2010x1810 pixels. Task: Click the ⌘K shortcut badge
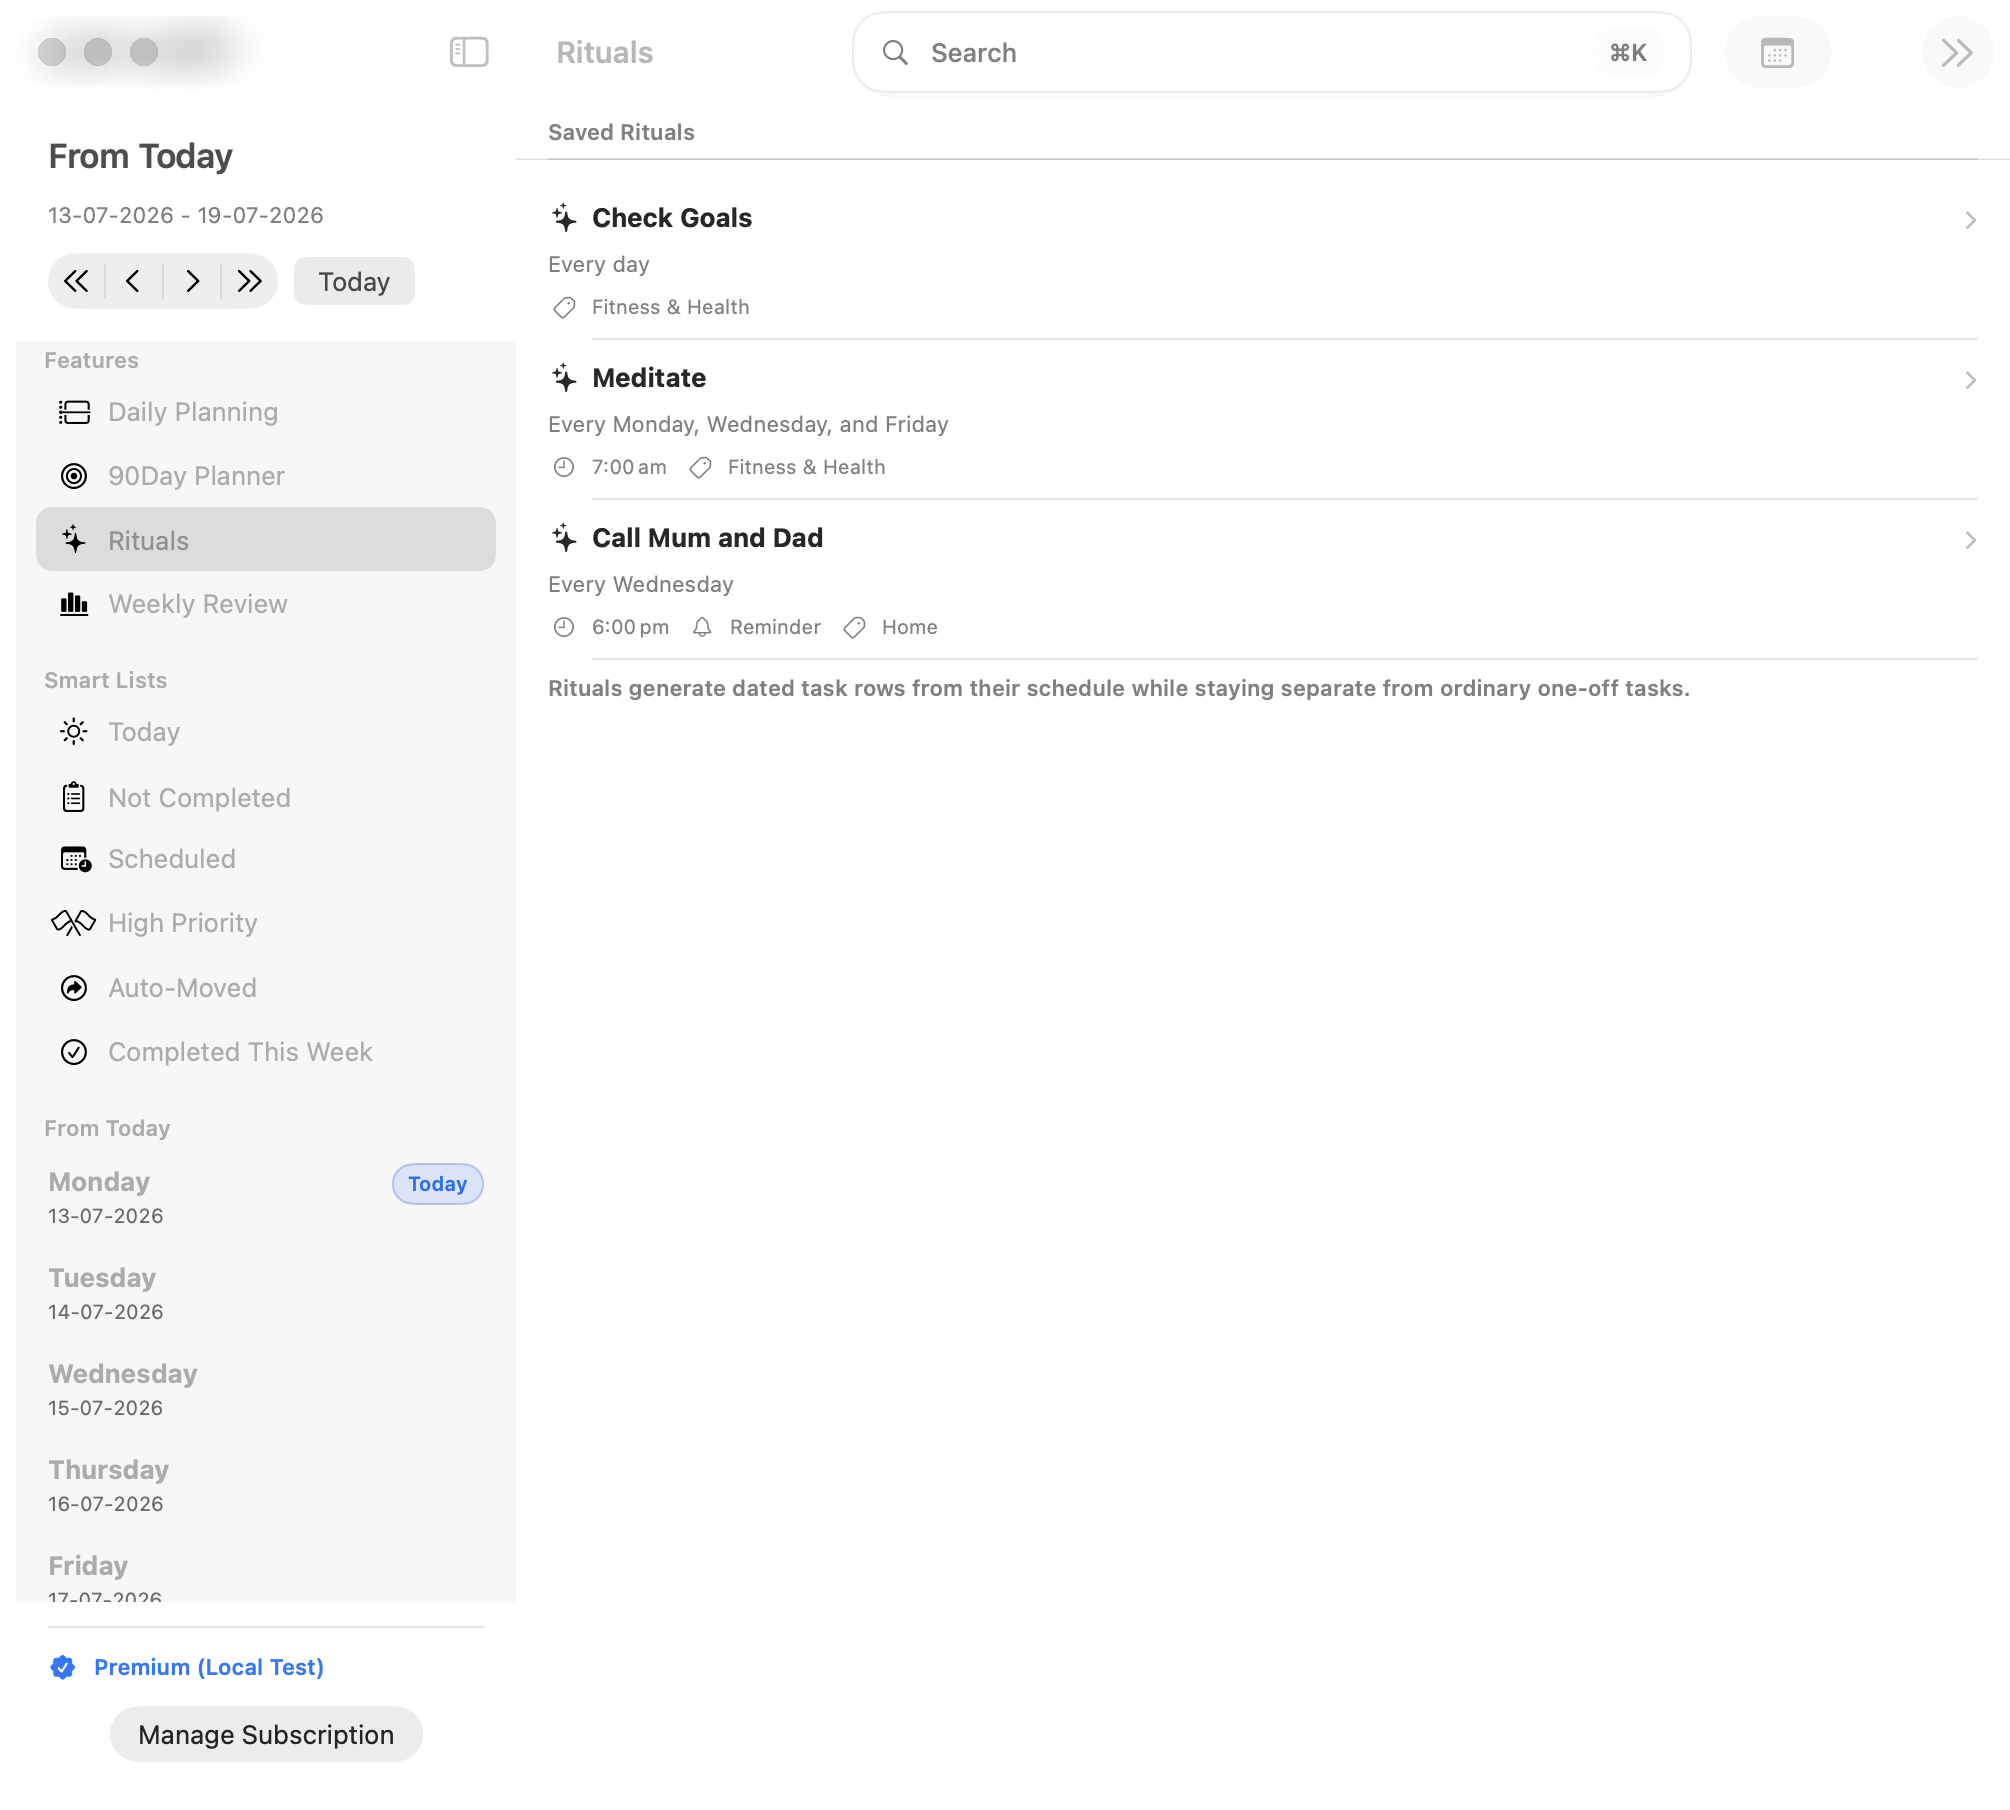1628,52
